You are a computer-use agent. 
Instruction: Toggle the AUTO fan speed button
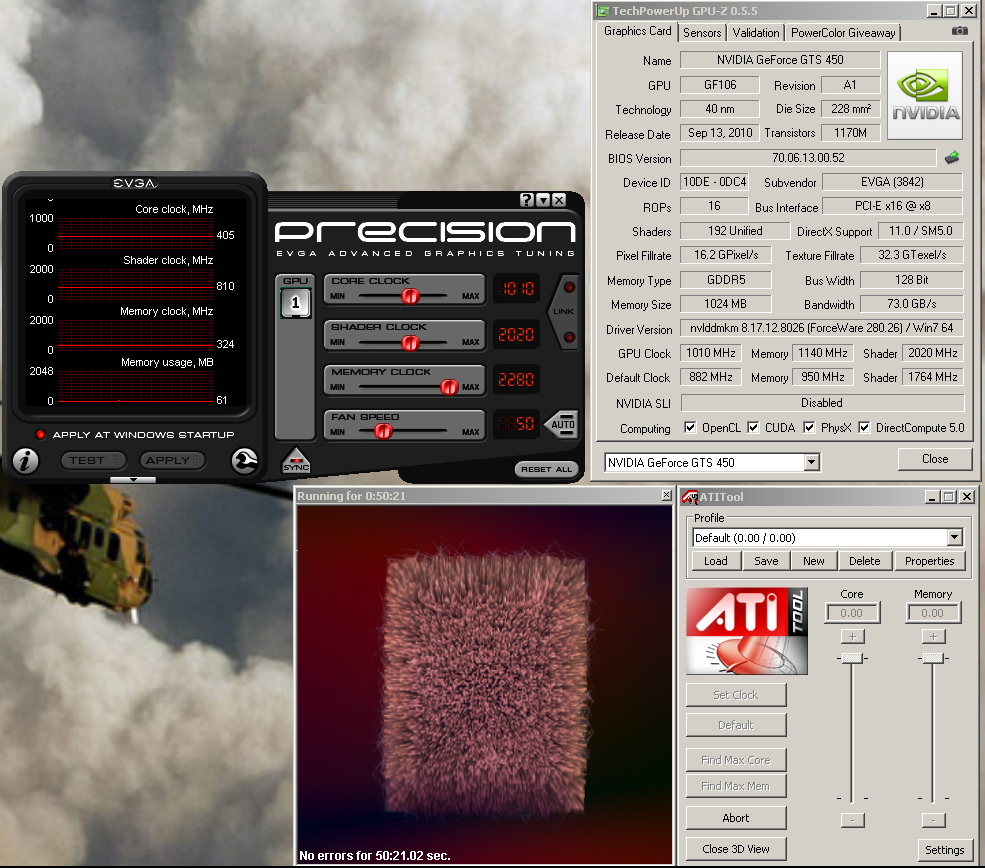pyautogui.click(x=562, y=425)
